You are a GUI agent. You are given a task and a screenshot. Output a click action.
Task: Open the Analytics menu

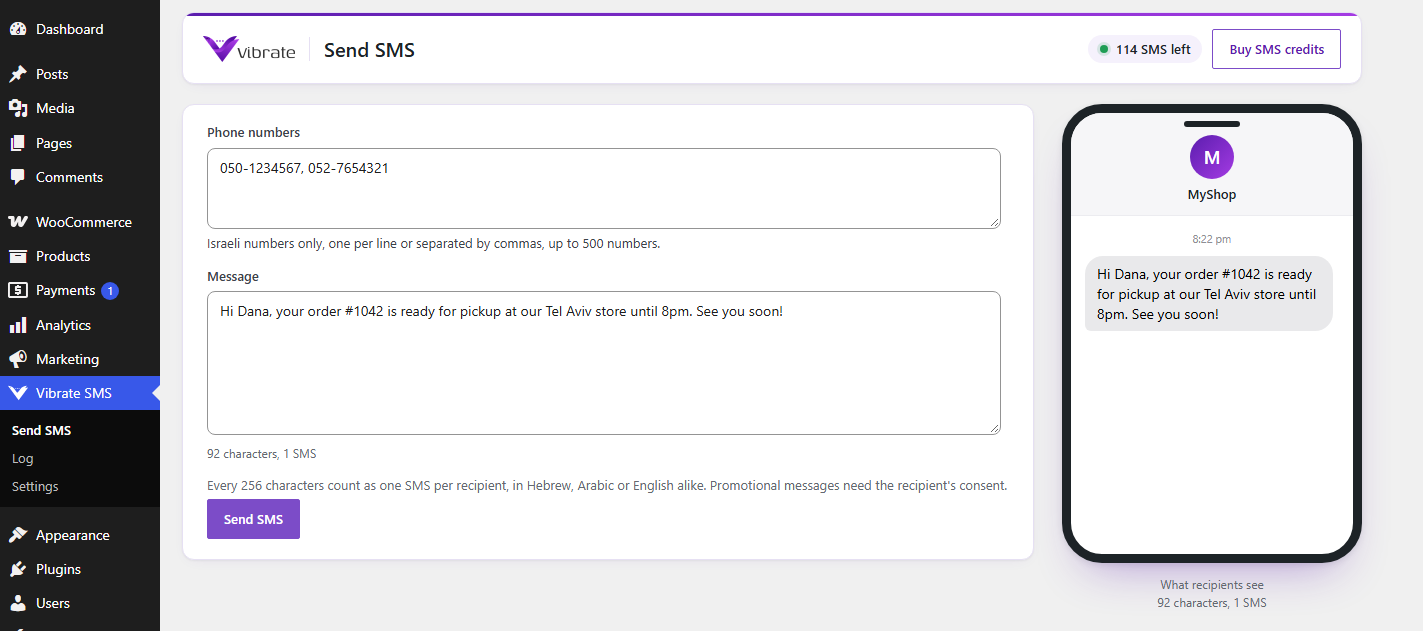click(x=80, y=325)
